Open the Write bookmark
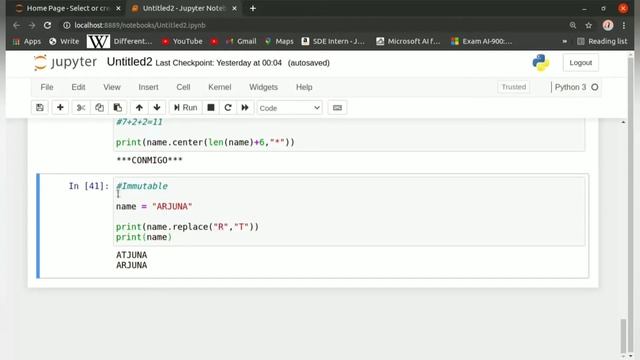 click(x=64, y=41)
